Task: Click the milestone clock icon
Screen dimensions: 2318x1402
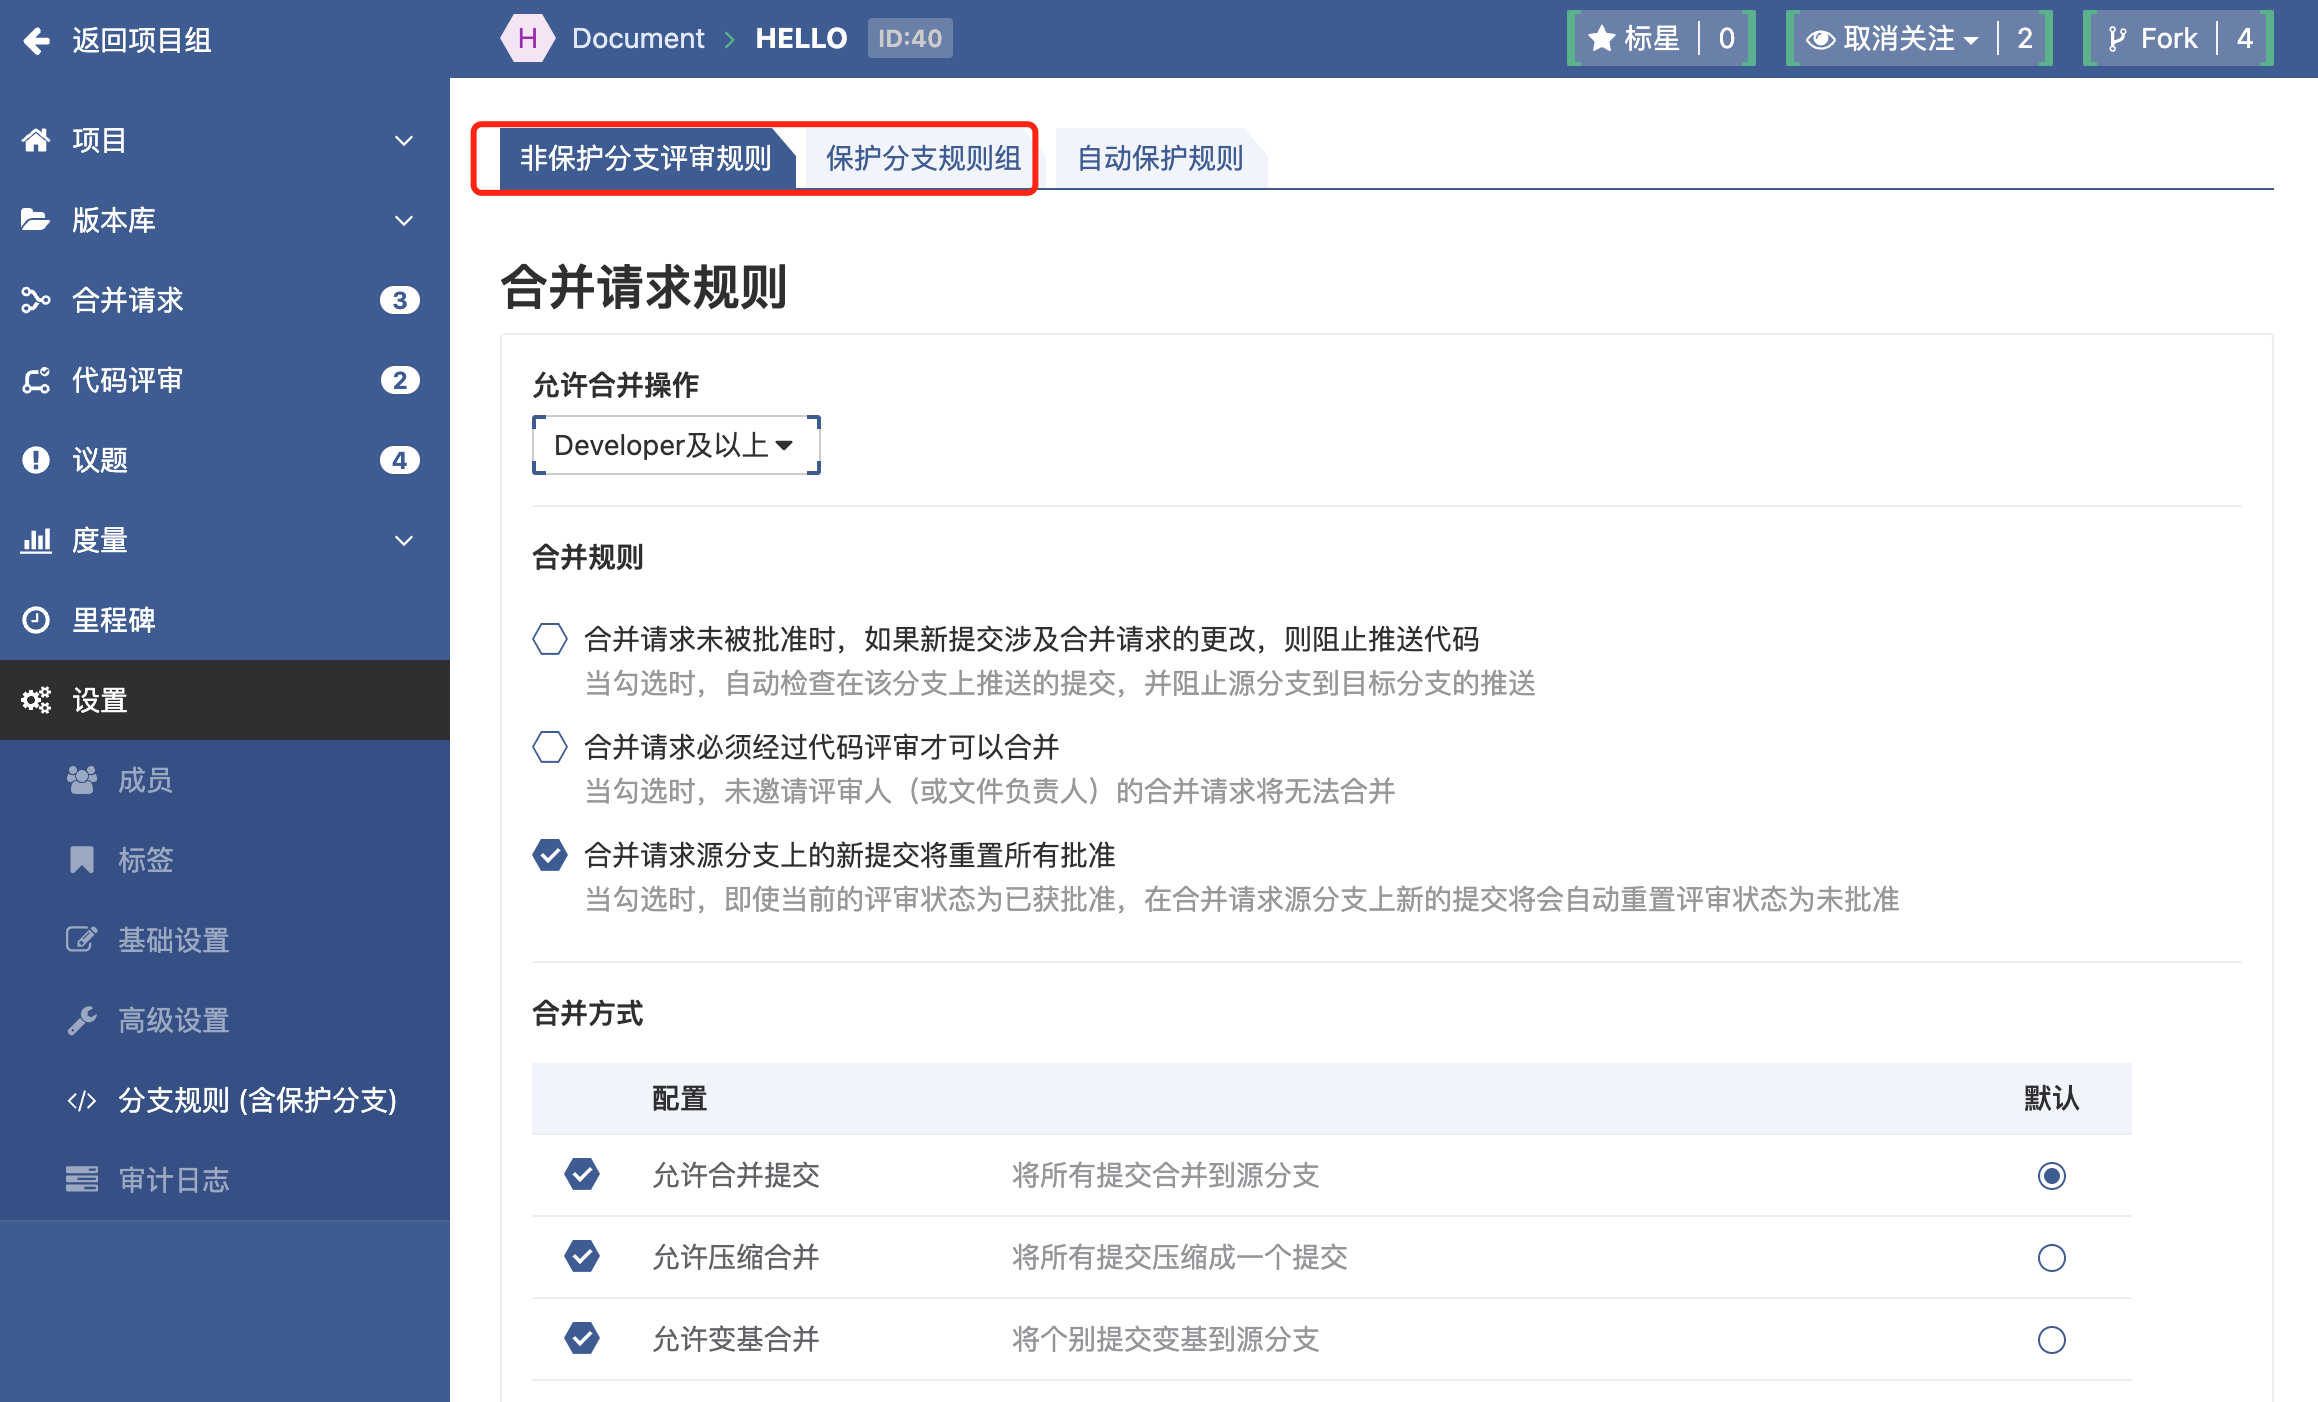Action: coord(36,620)
